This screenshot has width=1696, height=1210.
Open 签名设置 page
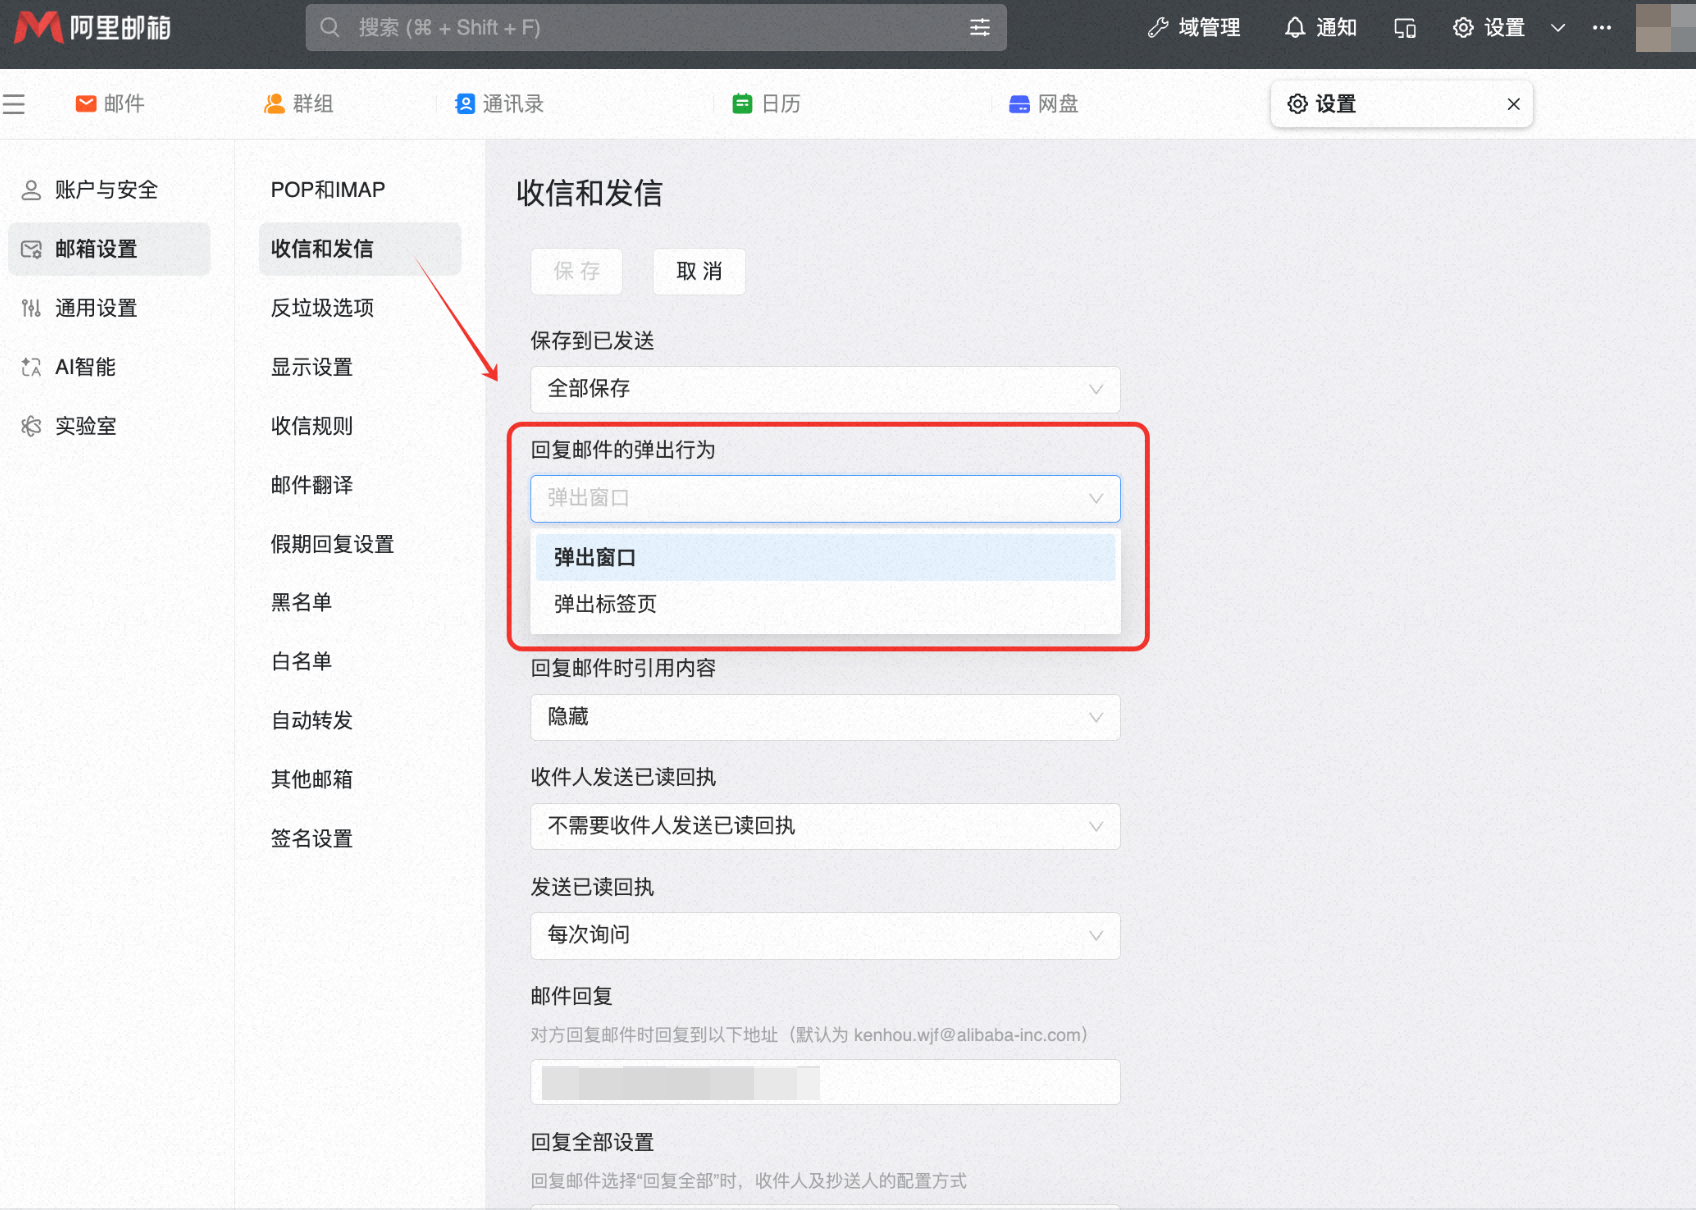click(x=360, y=837)
